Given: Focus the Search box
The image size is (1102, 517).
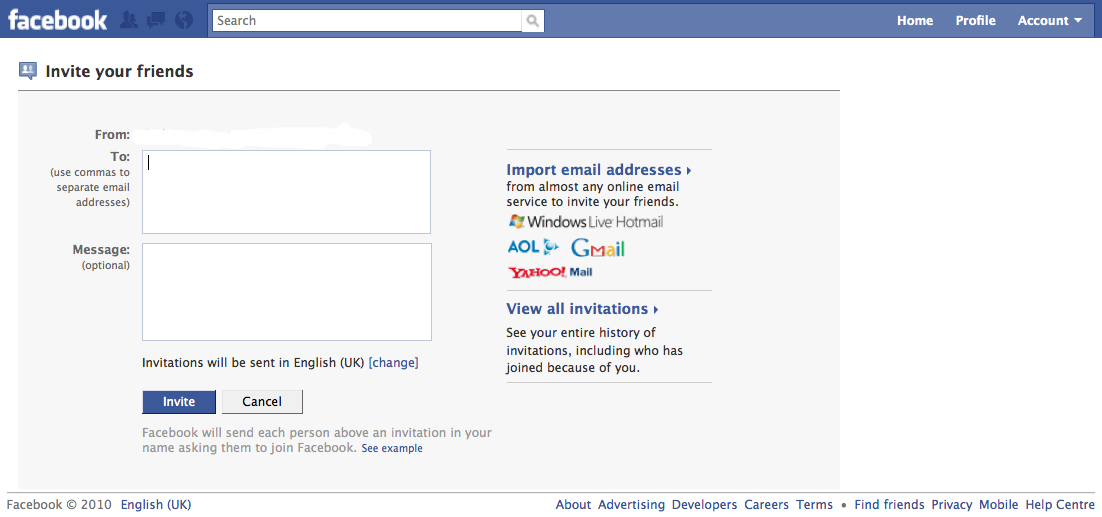Looking at the screenshot, I should coord(367,20).
